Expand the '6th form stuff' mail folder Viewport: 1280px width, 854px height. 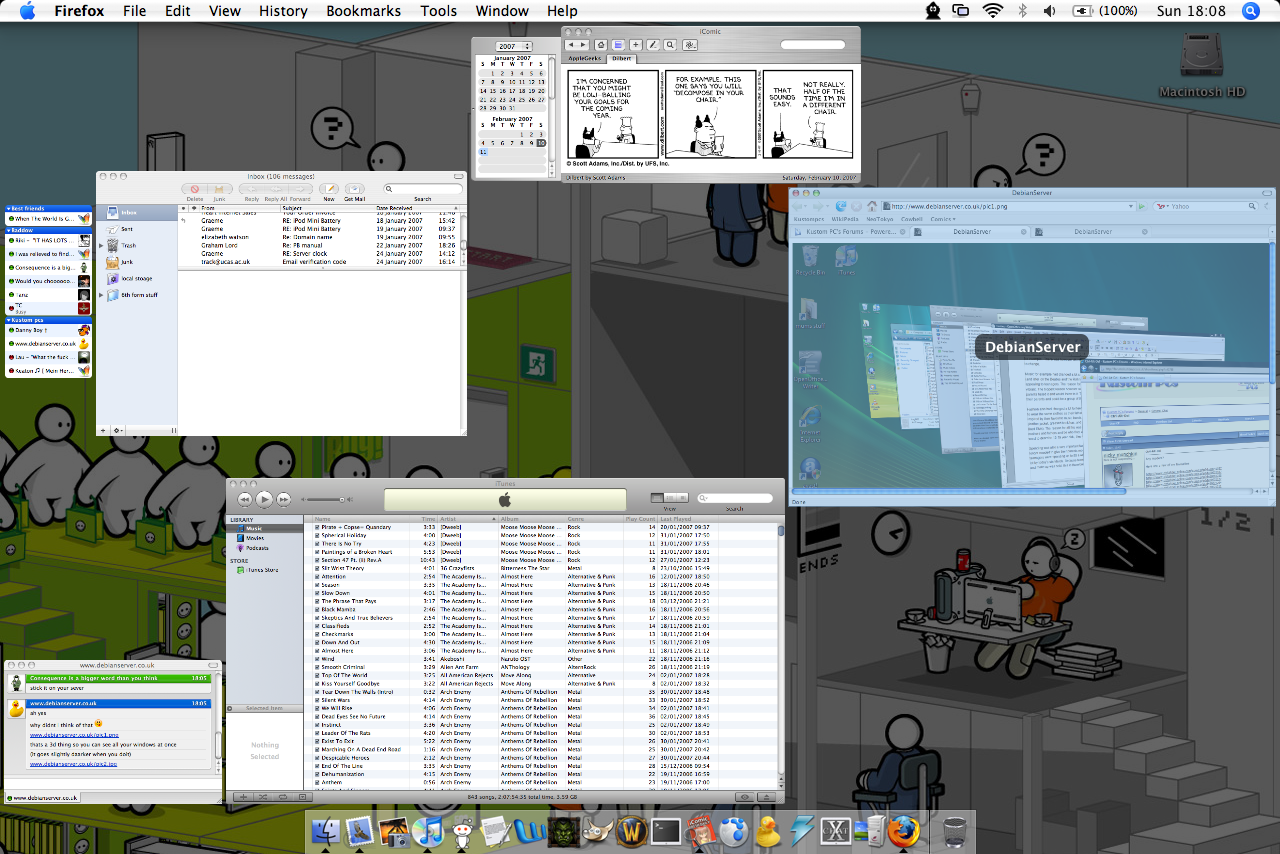(x=100, y=295)
